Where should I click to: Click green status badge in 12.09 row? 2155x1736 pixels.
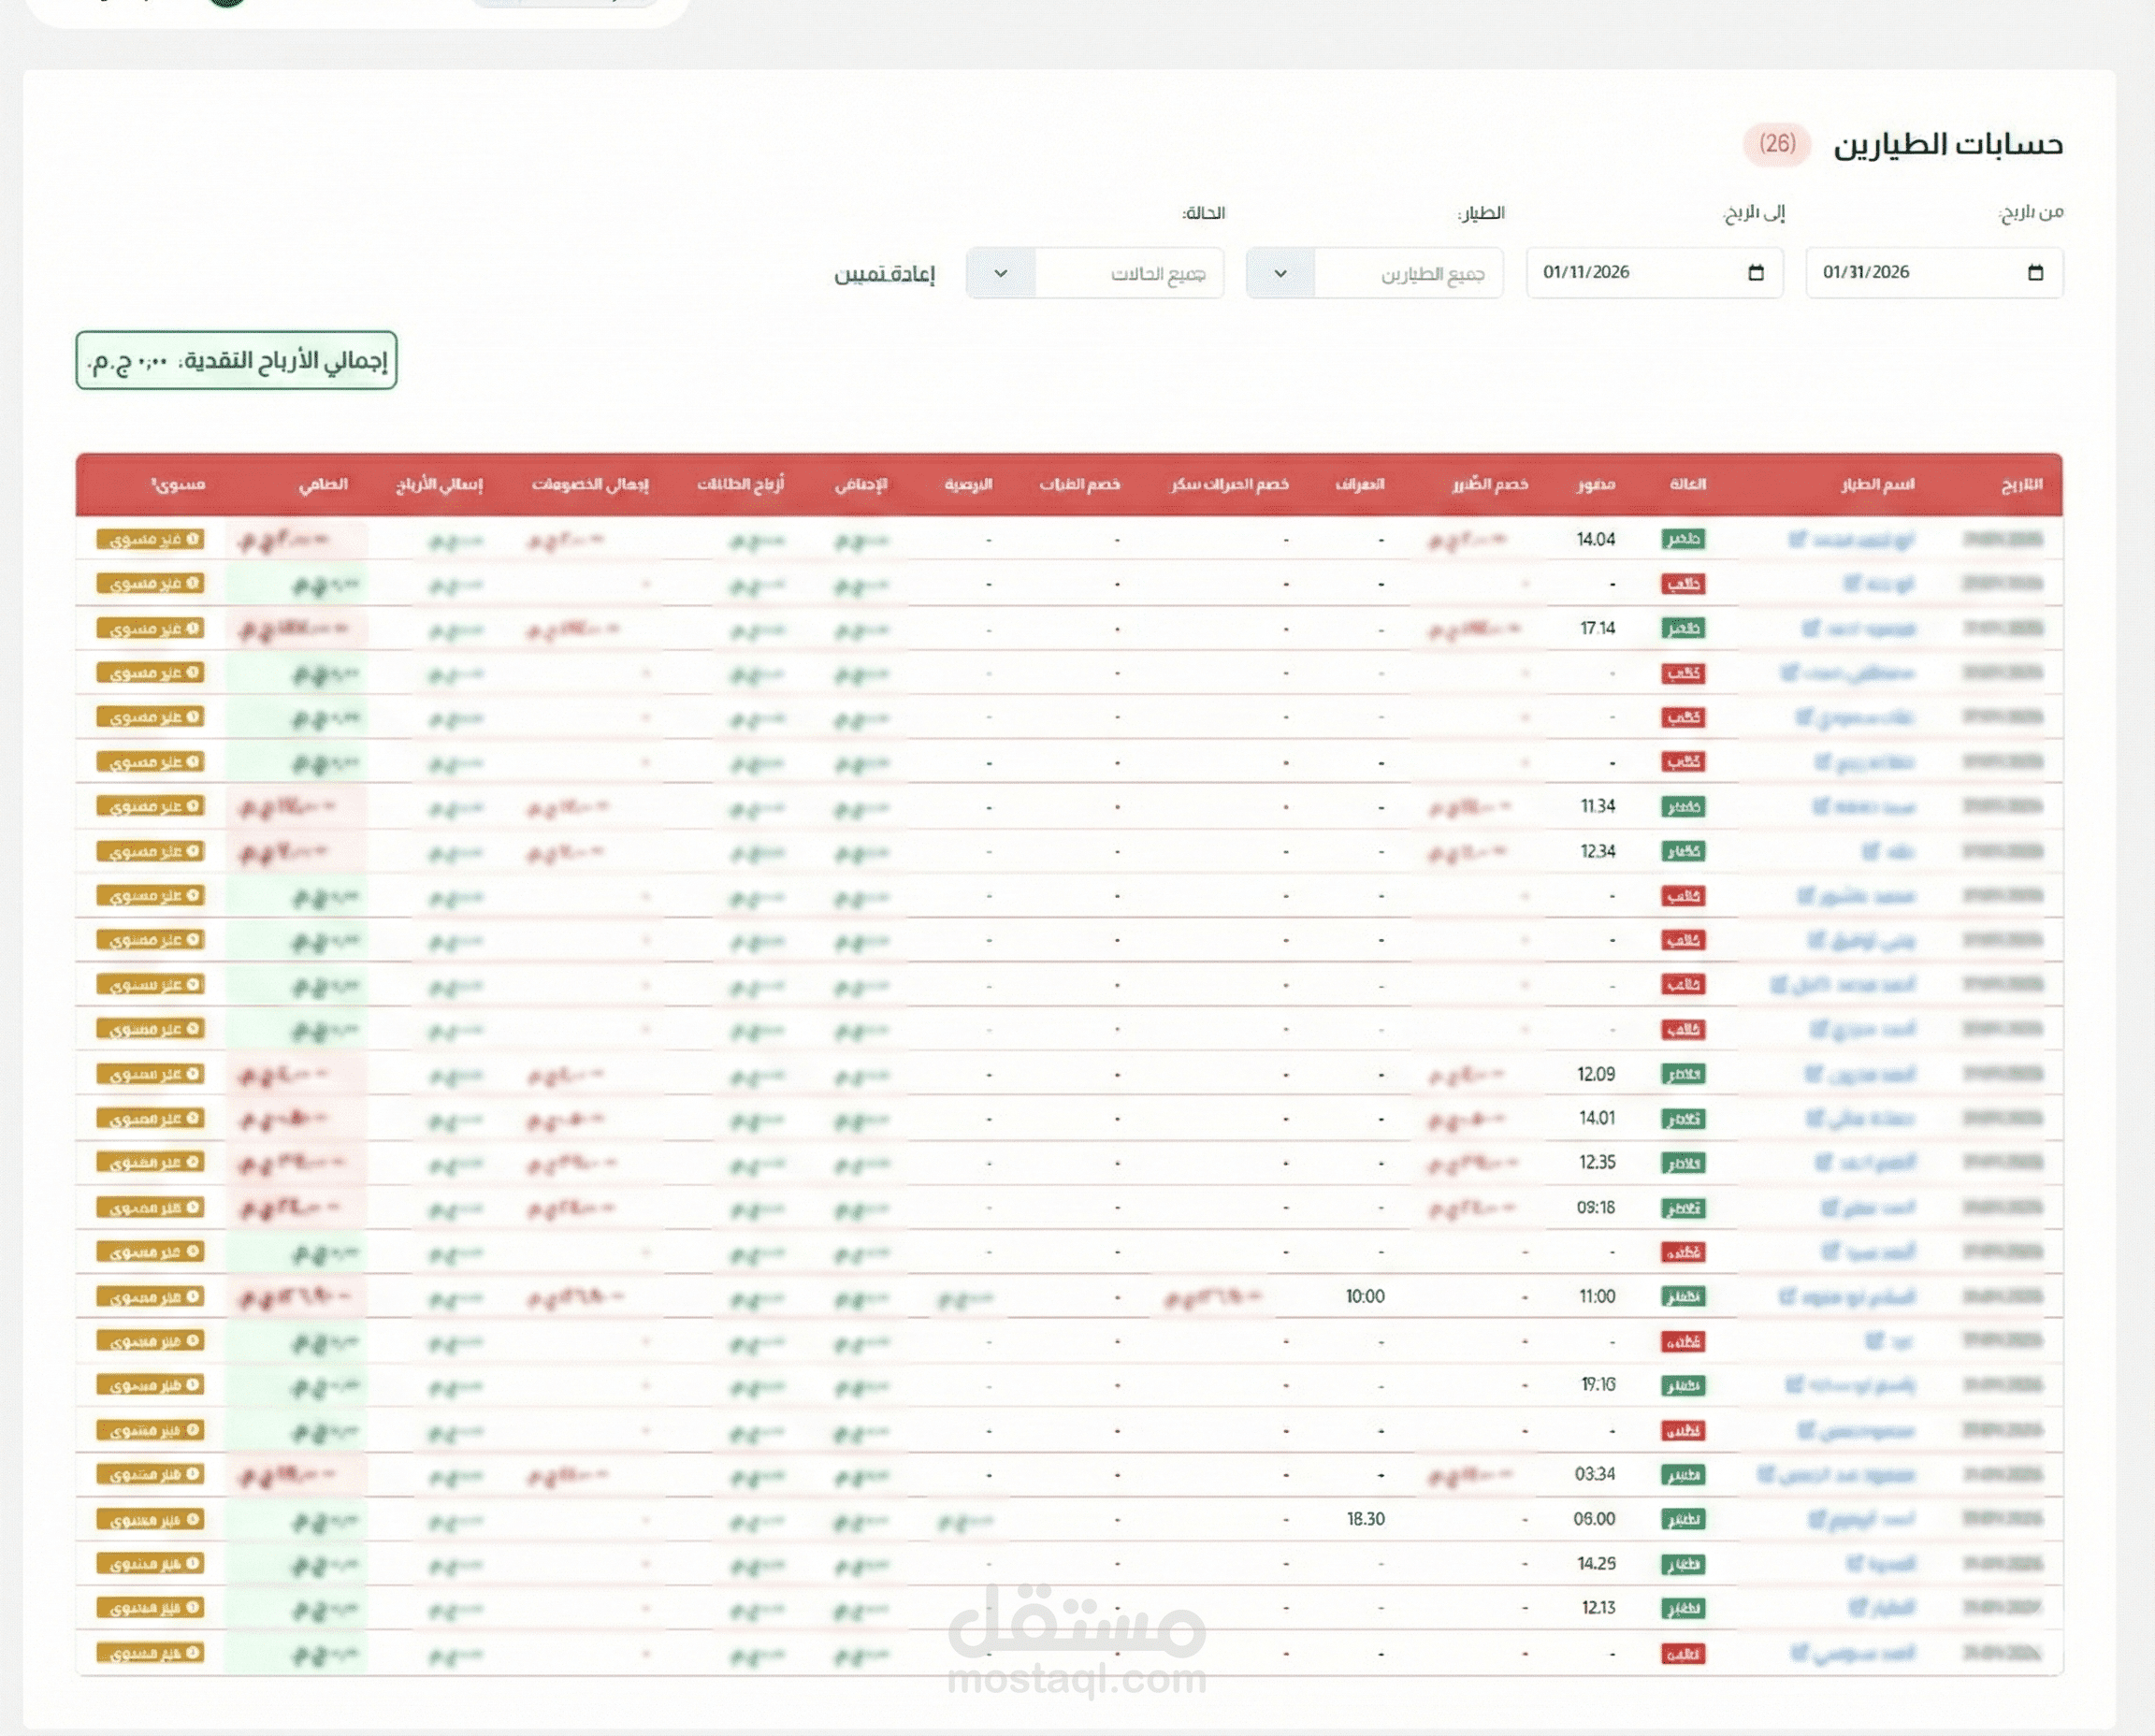[1683, 1074]
